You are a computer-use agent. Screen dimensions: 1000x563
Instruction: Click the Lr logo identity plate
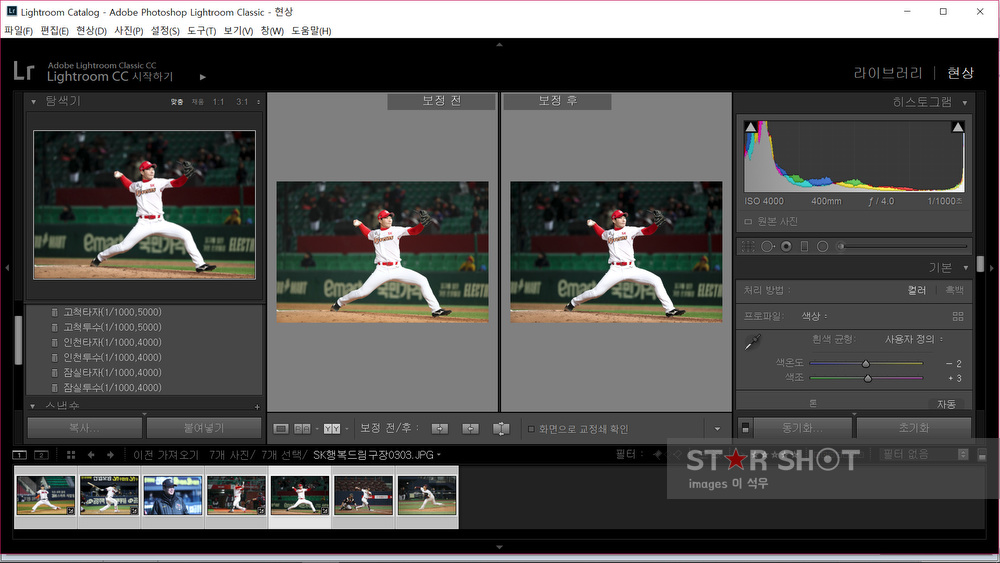[x=24, y=71]
